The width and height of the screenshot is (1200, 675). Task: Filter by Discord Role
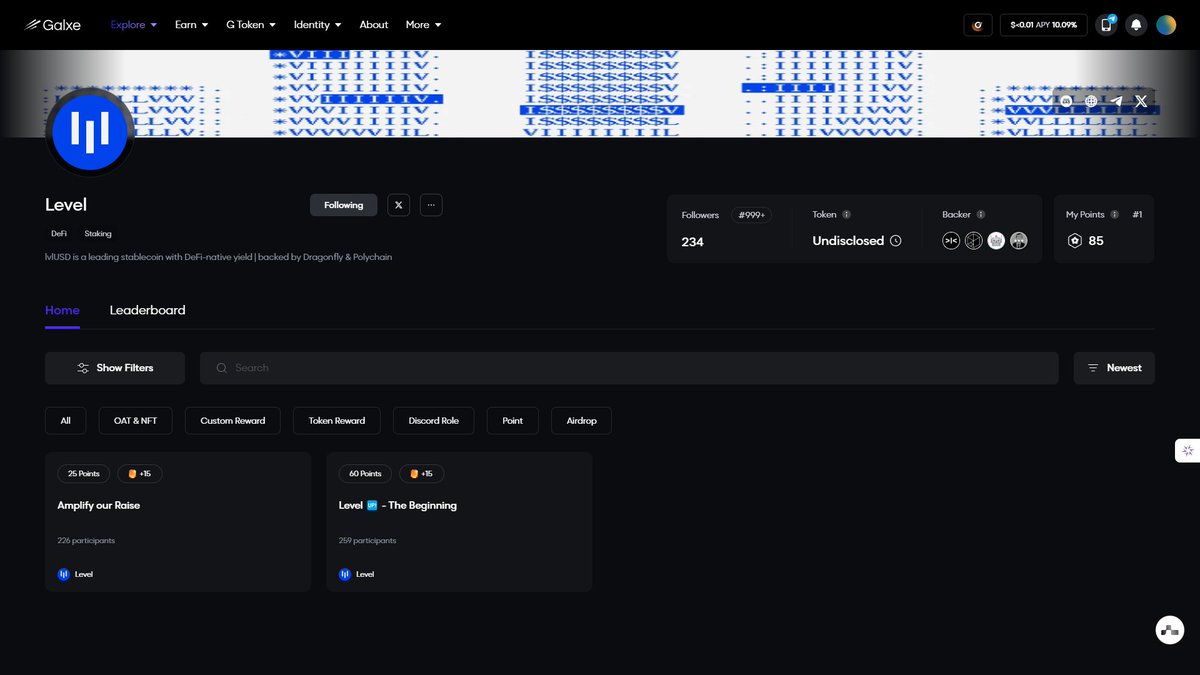click(434, 421)
